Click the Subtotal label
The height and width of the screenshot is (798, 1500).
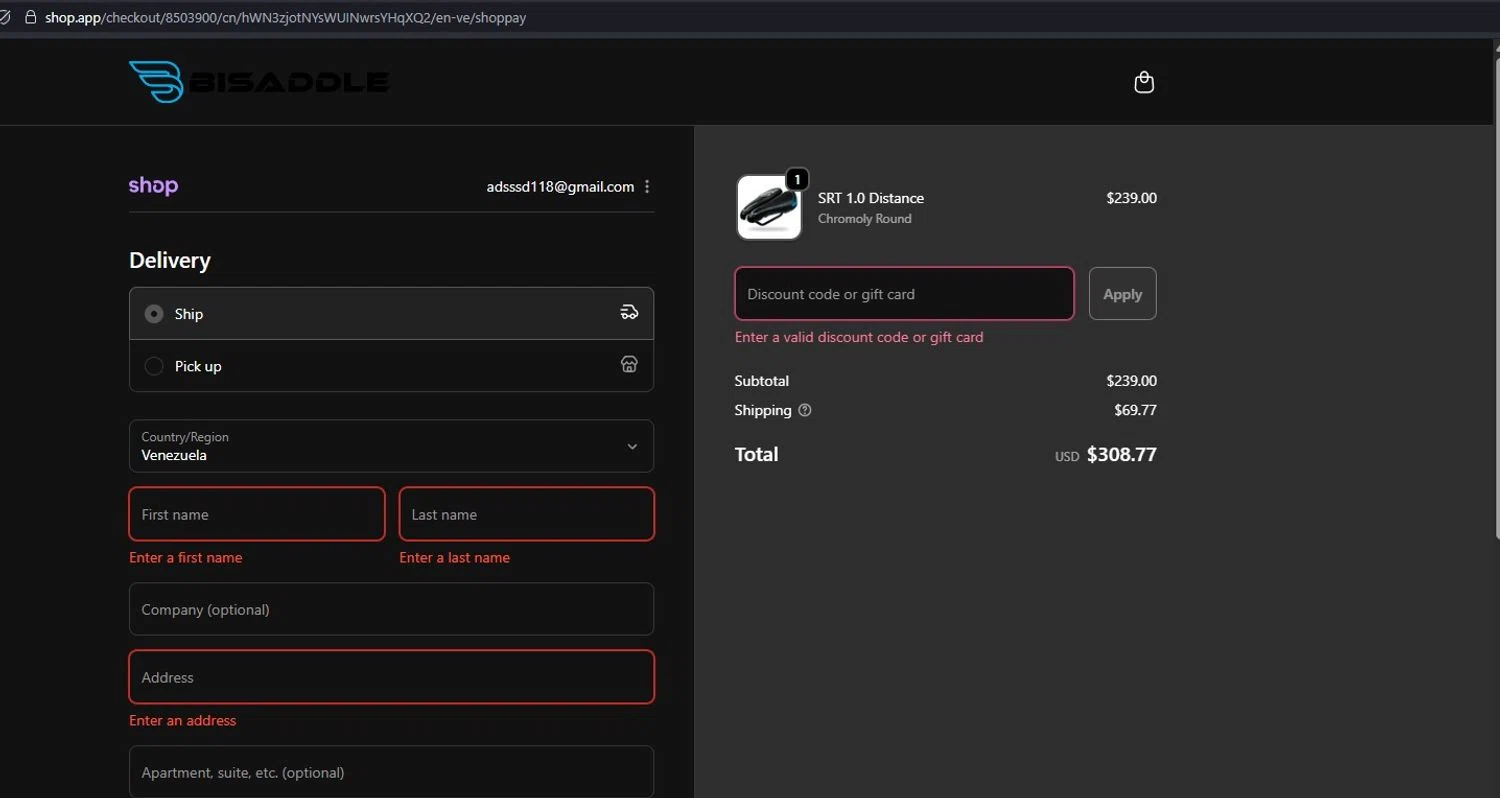[762, 381]
